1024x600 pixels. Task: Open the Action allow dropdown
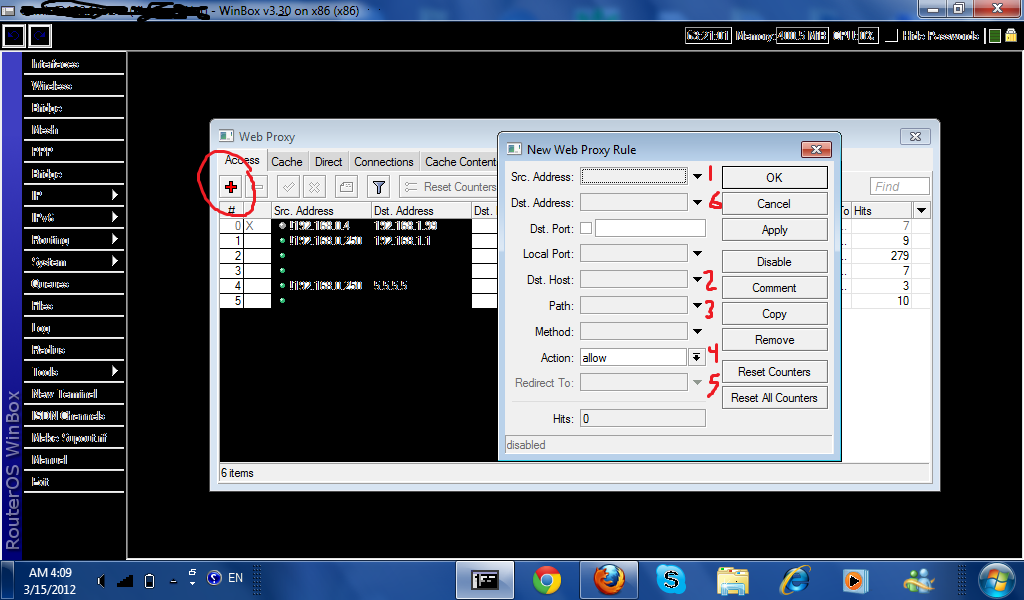[x=697, y=357]
